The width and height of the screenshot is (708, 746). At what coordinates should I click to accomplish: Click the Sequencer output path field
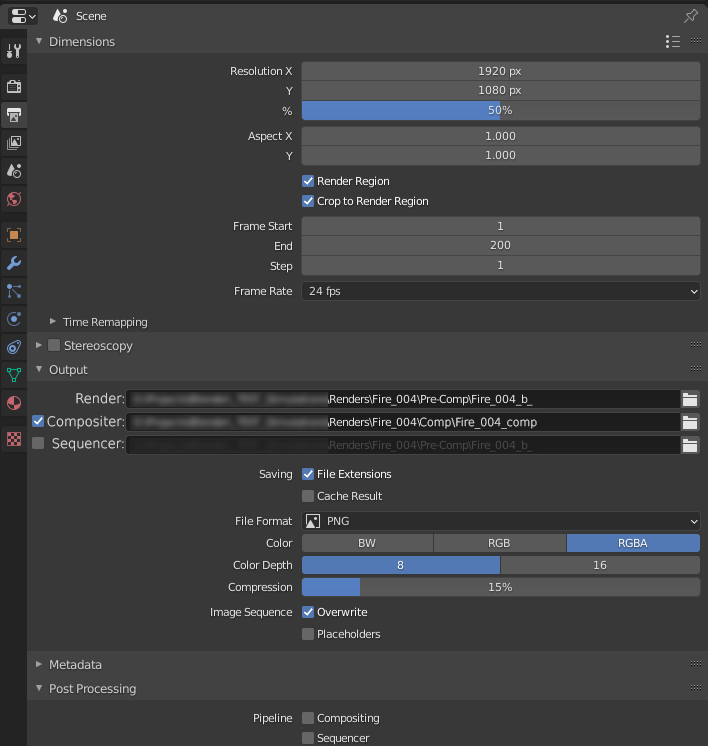pos(403,445)
